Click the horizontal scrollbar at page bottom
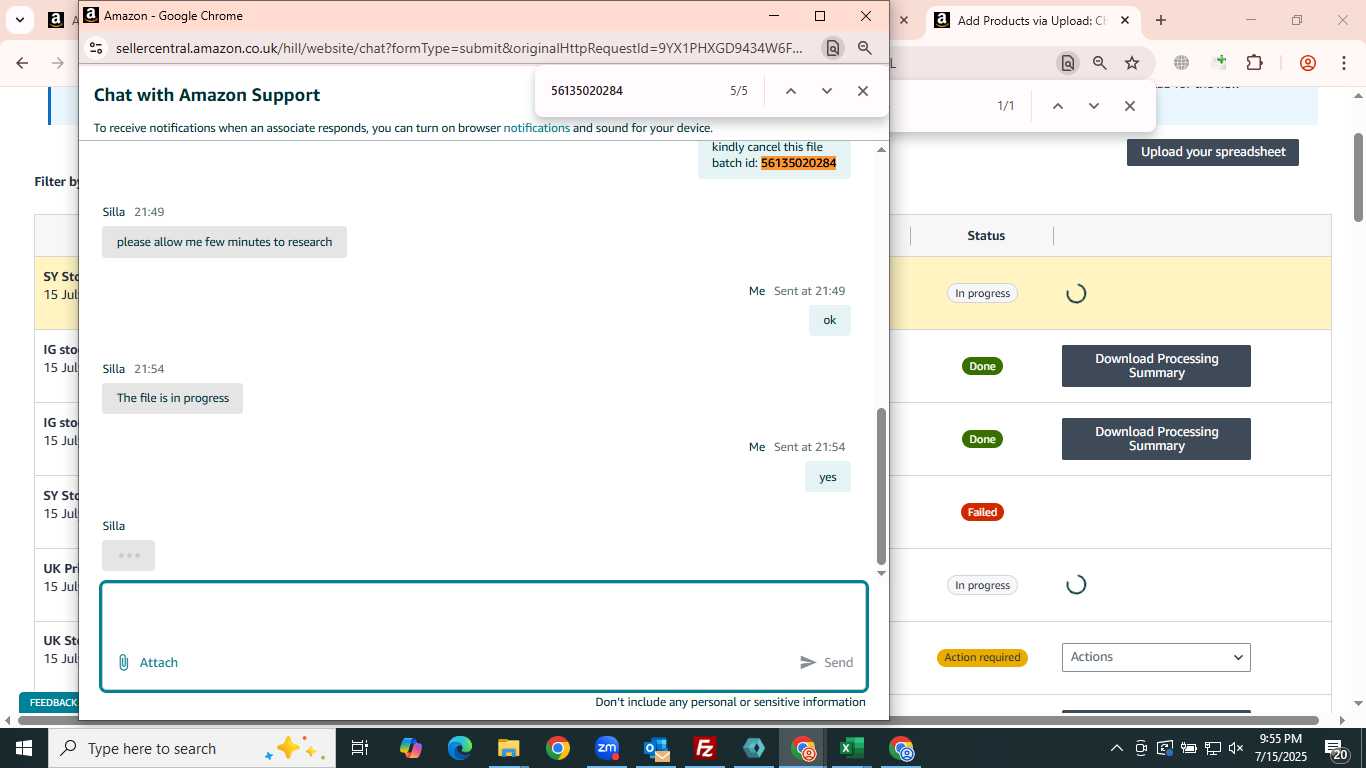The width and height of the screenshot is (1366, 768). [x=668, y=720]
